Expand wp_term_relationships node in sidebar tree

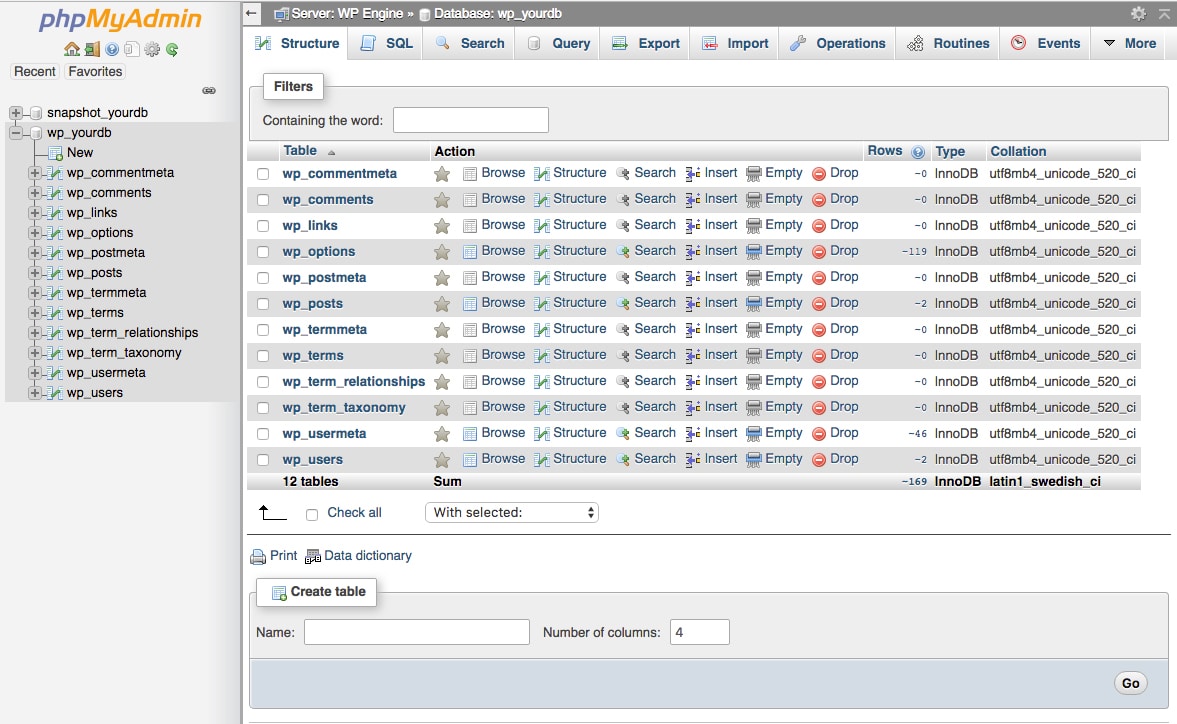tap(35, 332)
